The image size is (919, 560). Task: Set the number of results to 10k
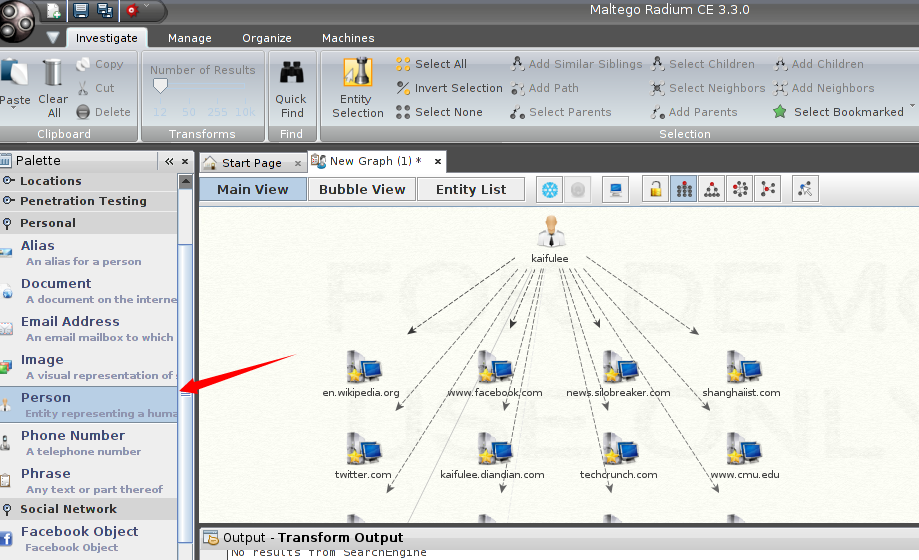click(x=245, y=111)
